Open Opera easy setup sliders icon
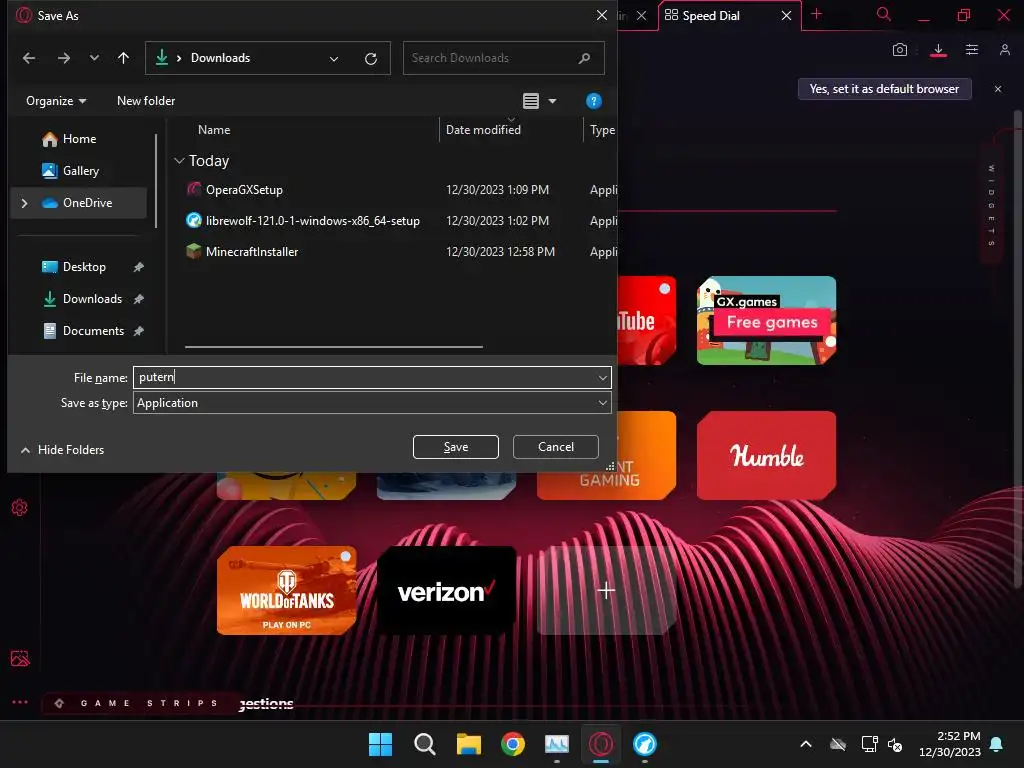The width and height of the screenshot is (1024, 768). pyautogui.click(x=972, y=50)
